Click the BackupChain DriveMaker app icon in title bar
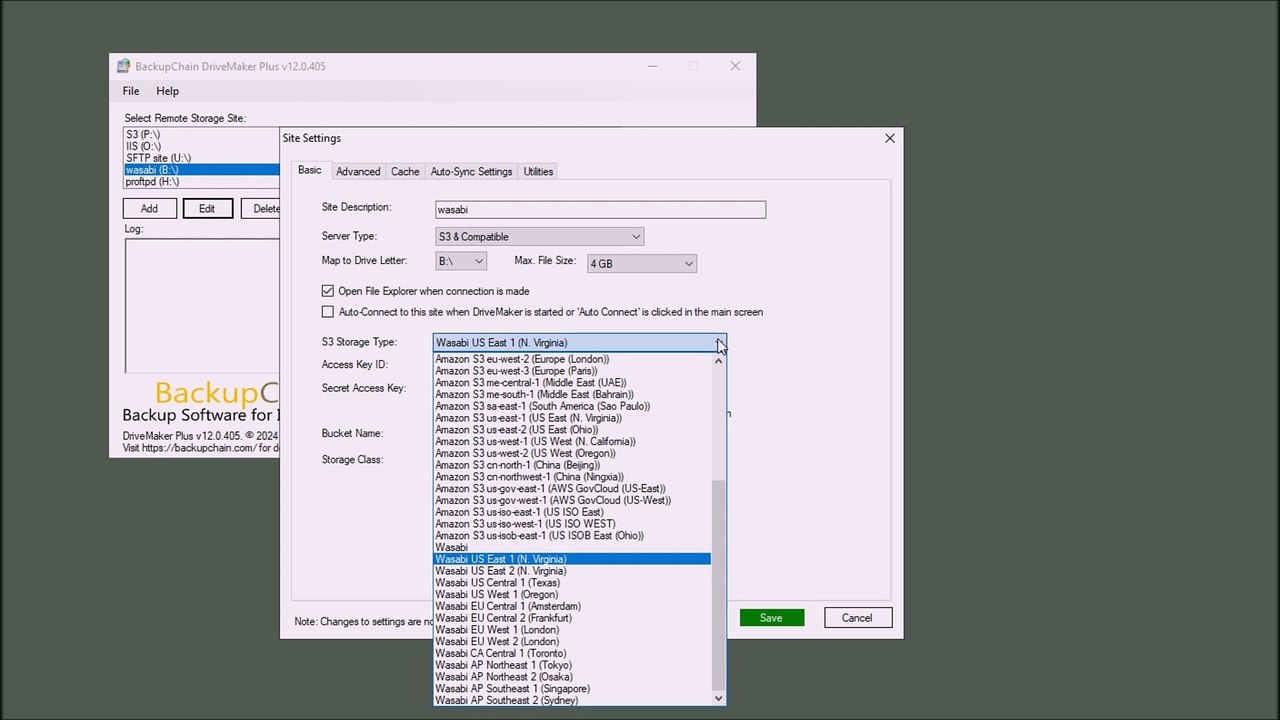The image size is (1280, 720). [123, 66]
